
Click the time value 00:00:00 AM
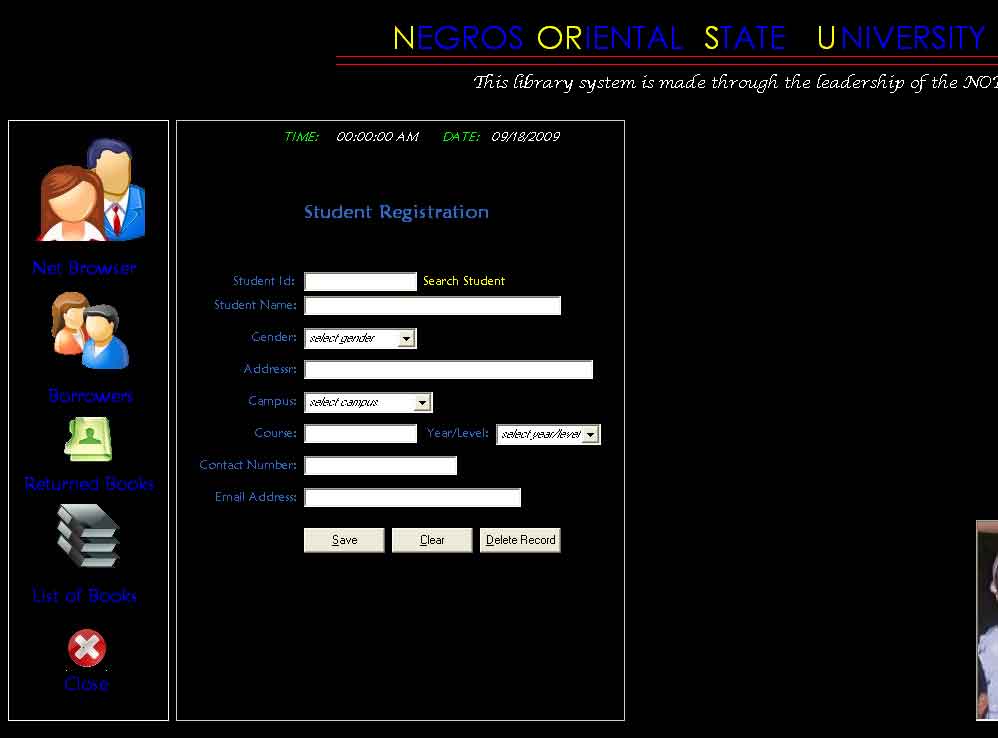point(377,137)
